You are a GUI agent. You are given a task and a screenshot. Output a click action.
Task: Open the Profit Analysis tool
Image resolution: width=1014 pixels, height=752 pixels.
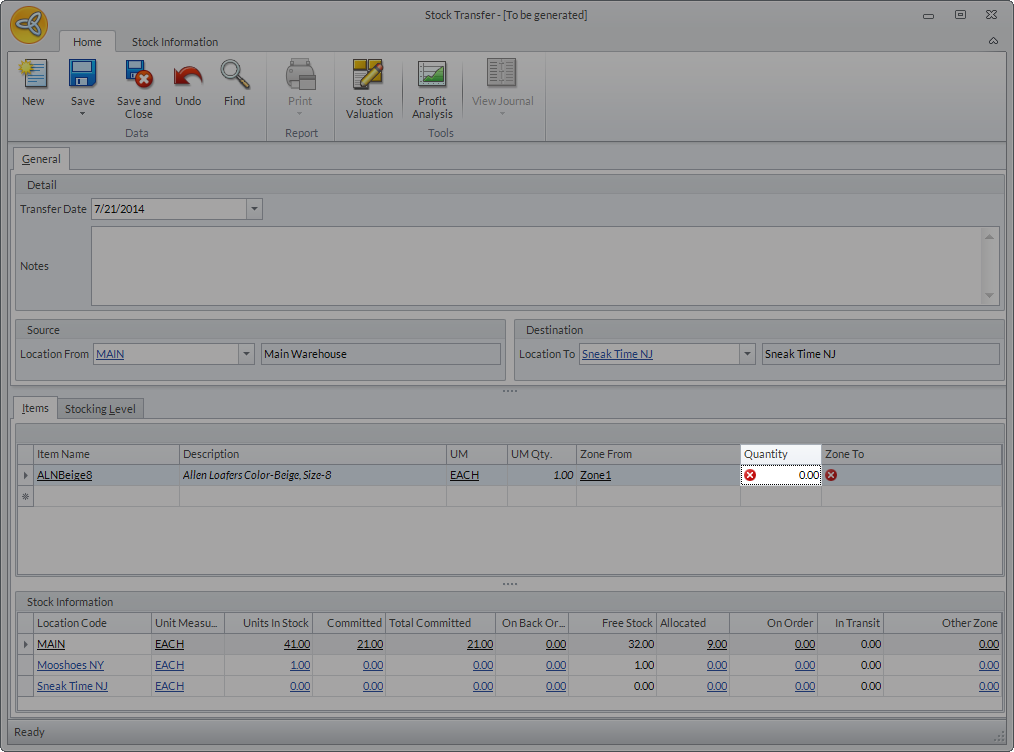432,76
